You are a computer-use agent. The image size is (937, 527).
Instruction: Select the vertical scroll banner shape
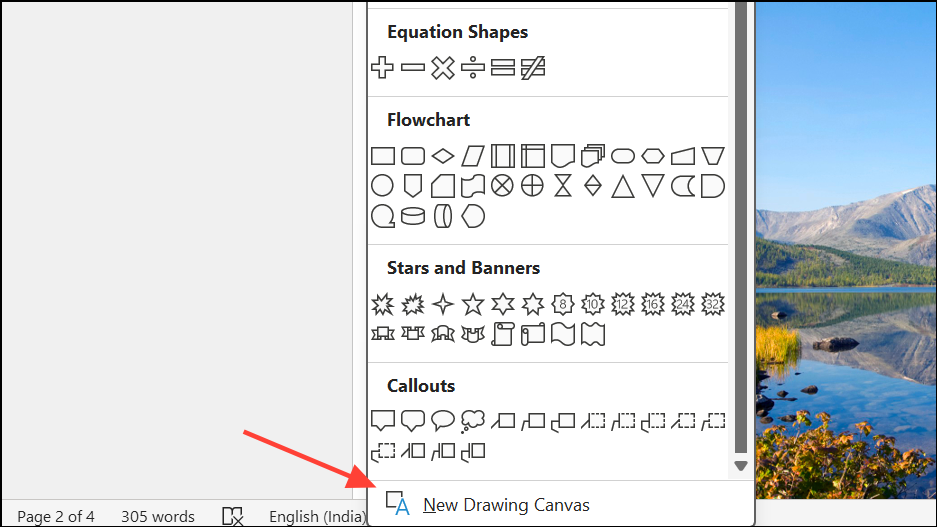[x=503, y=334]
